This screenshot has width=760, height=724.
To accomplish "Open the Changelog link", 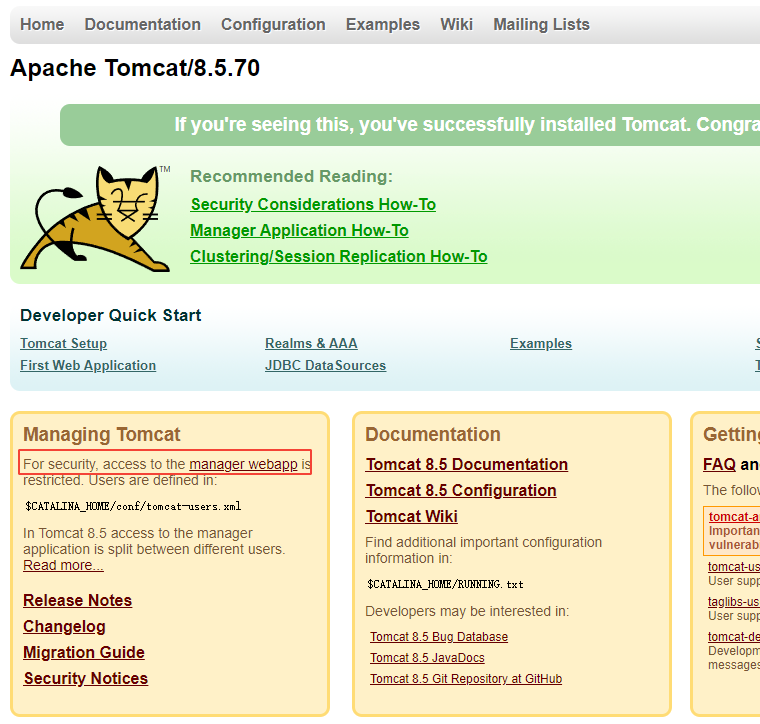I will [x=64, y=626].
